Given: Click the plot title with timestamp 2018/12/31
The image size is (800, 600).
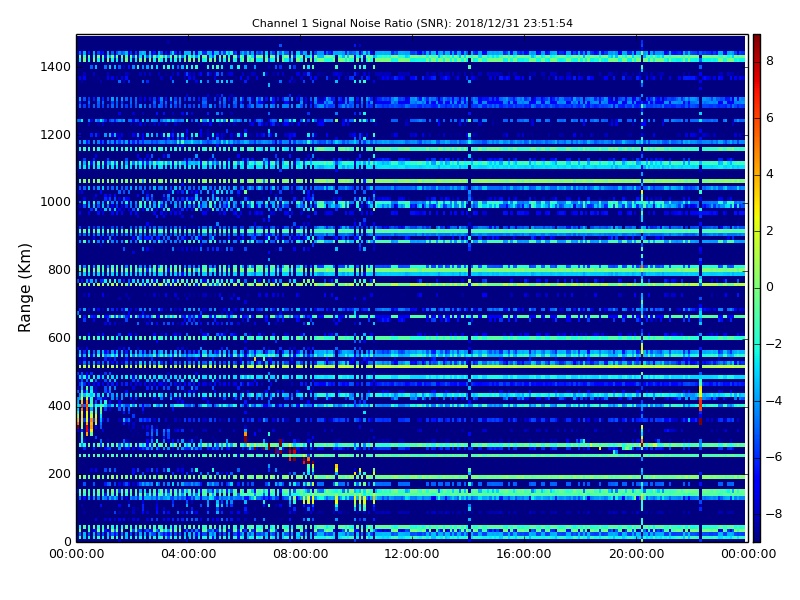Looking at the screenshot, I should click(x=412, y=23).
